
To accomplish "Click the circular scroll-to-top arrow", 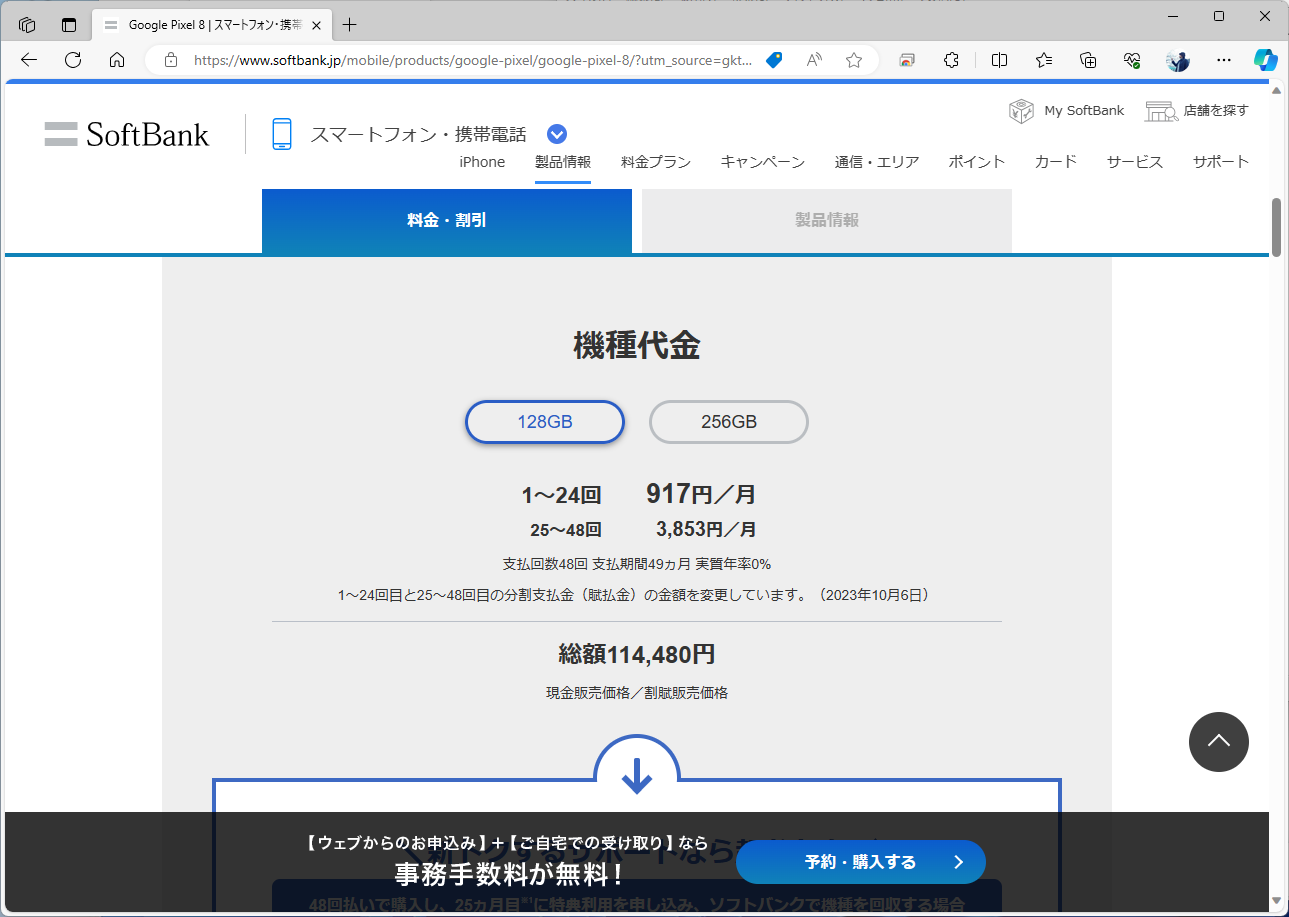I will [1218, 742].
